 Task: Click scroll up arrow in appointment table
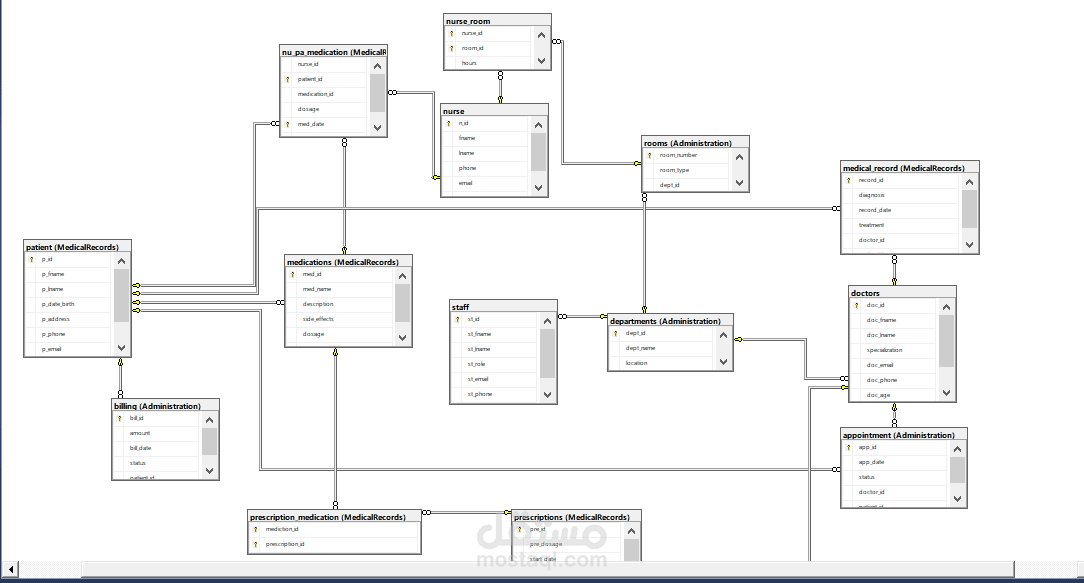tap(957, 450)
